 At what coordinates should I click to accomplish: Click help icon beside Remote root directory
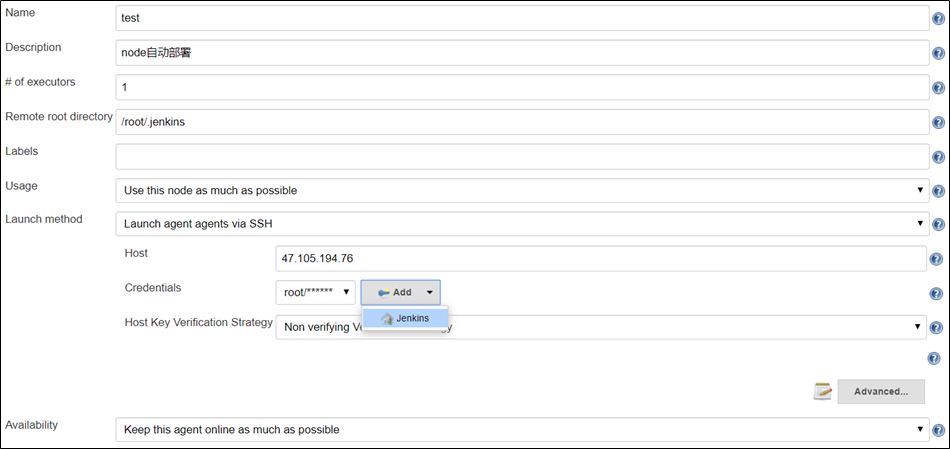[937, 123]
